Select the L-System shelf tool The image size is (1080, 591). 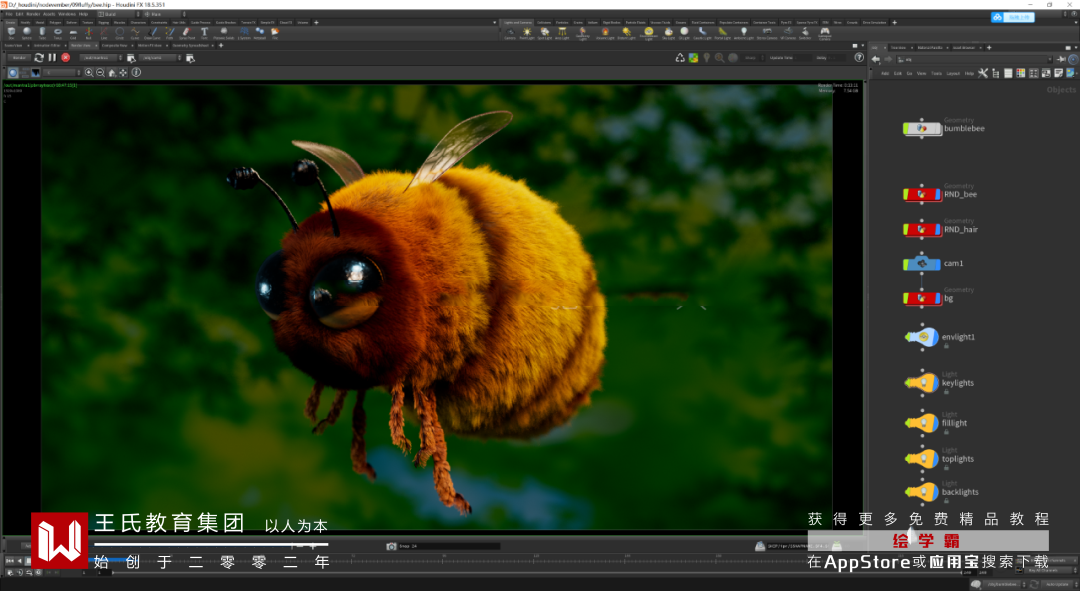click(x=245, y=32)
